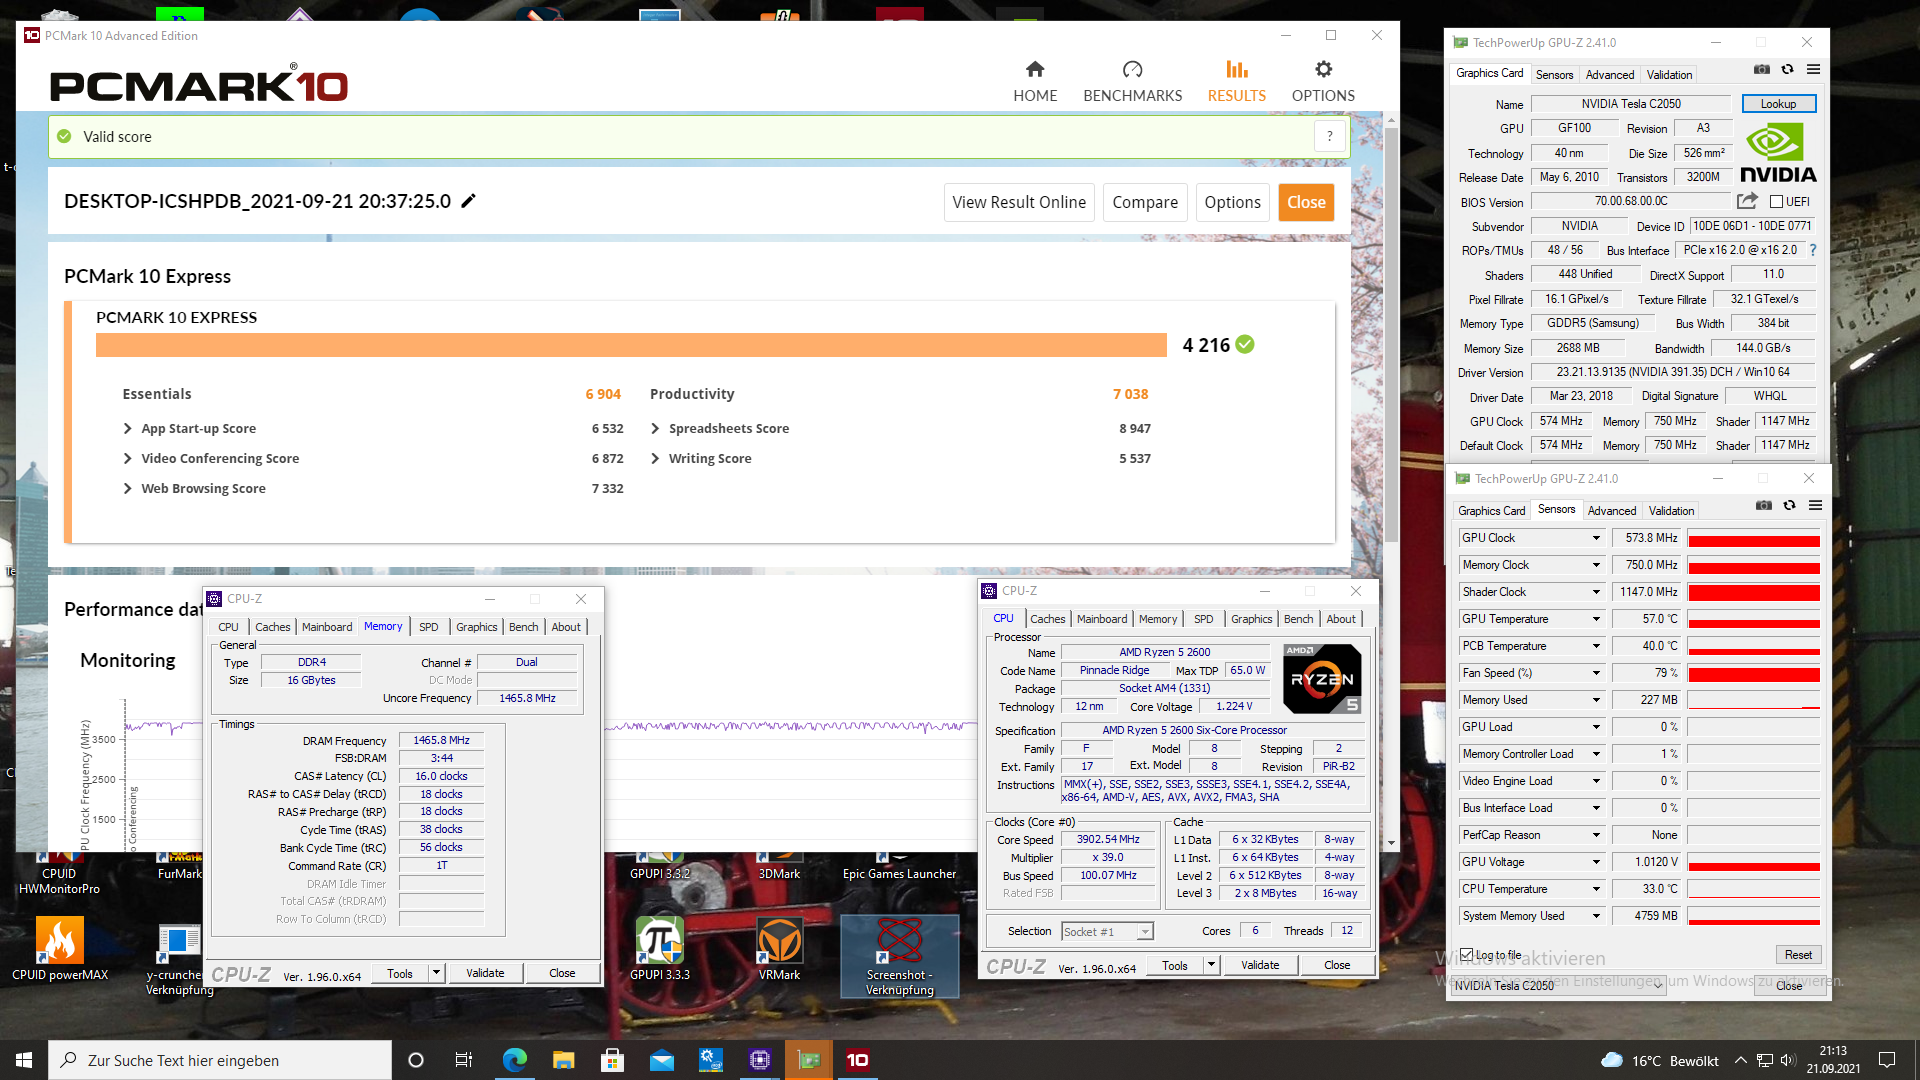Open the CPUID powerMAX desktop shortcut
The image size is (1920, 1080).
60,950
